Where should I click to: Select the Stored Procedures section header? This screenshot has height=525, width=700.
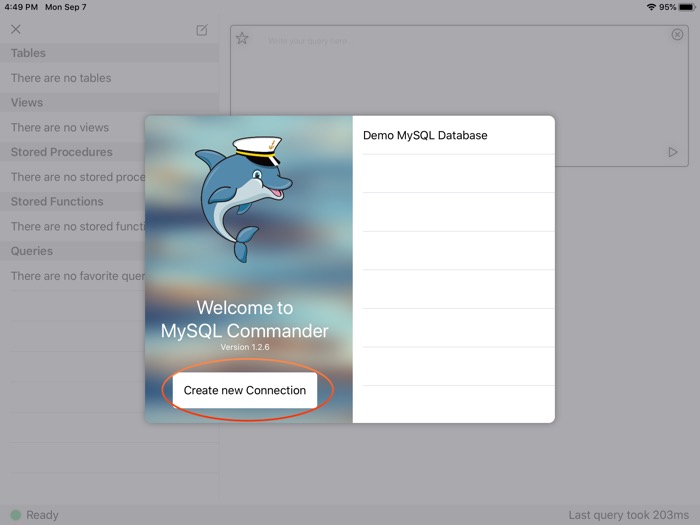click(x=72, y=152)
